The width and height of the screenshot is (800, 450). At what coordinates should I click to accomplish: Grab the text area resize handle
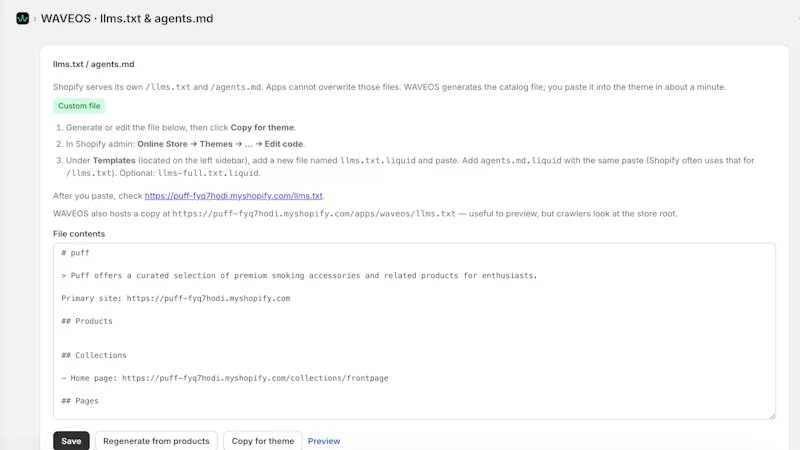pyautogui.click(x=772, y=416)
